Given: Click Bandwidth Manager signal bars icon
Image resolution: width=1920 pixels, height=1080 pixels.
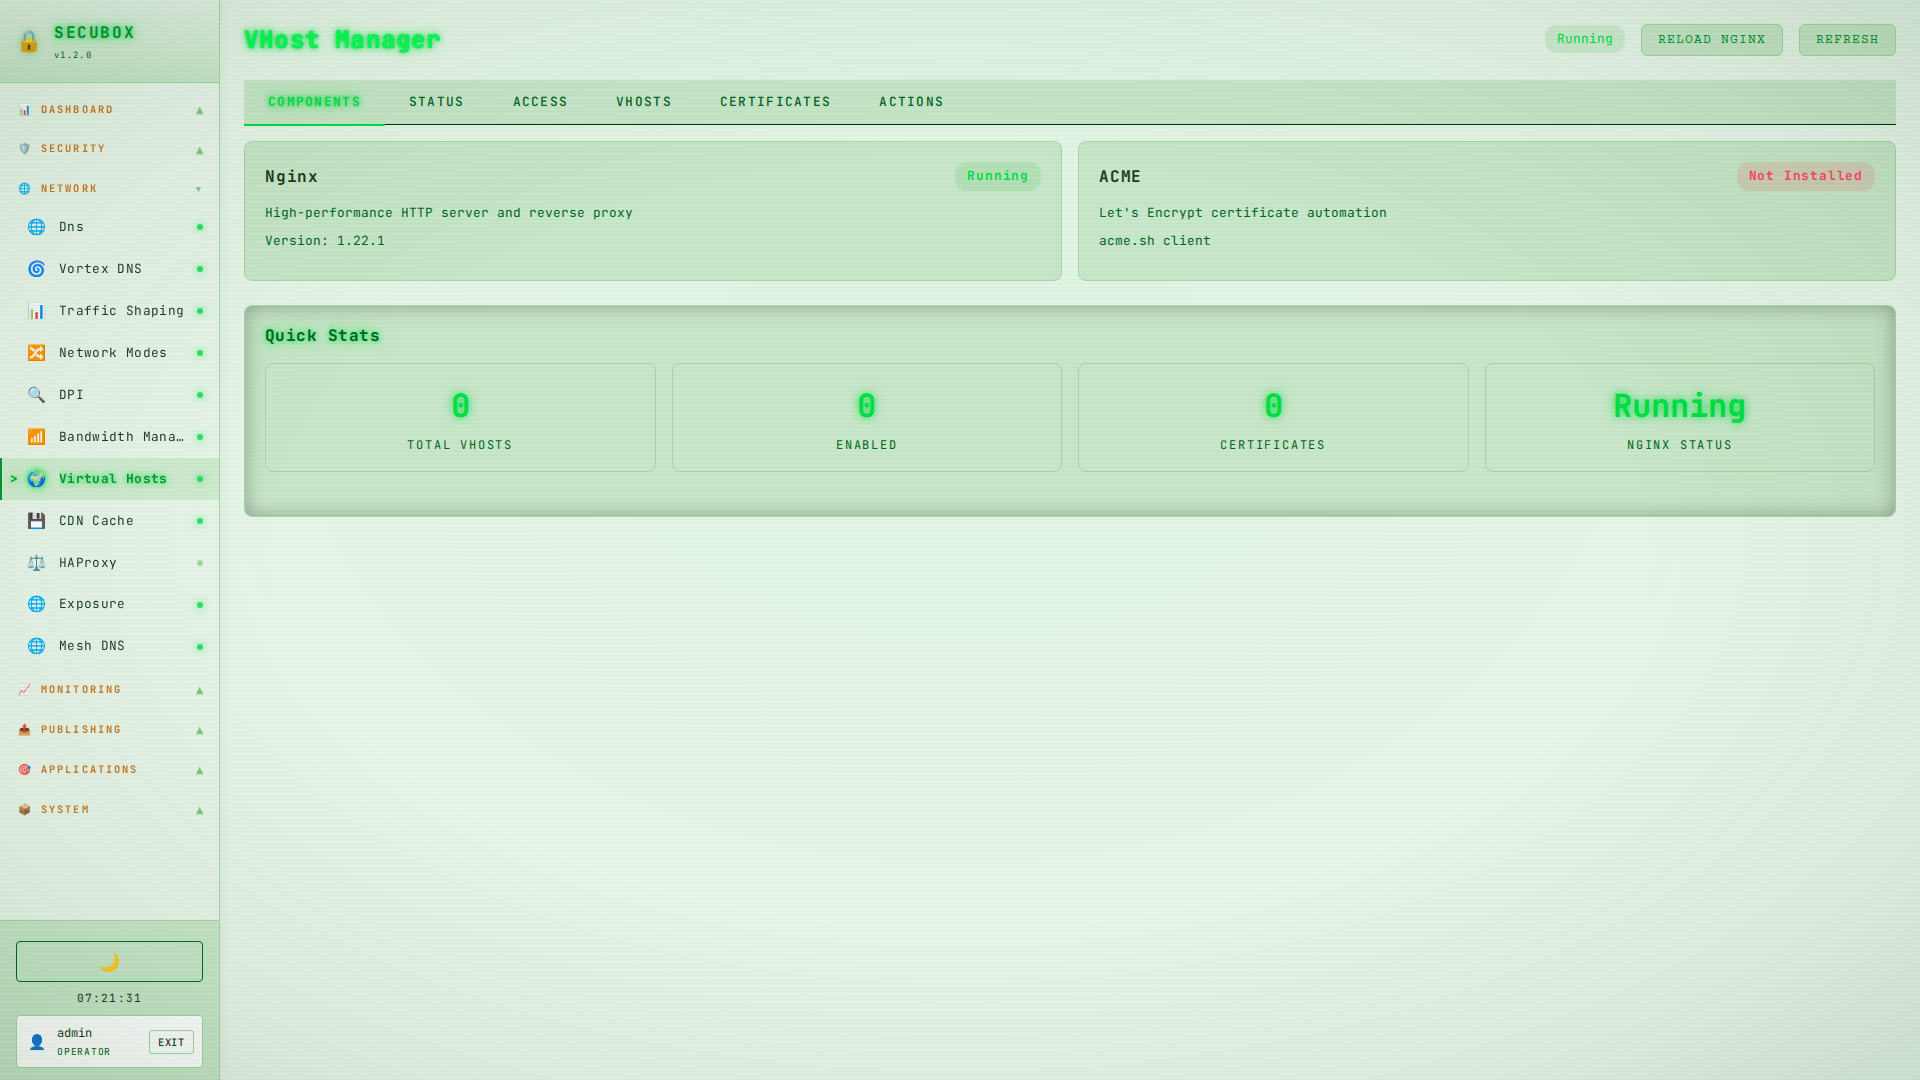Looking at the screenshot, I should click(37, 437).
